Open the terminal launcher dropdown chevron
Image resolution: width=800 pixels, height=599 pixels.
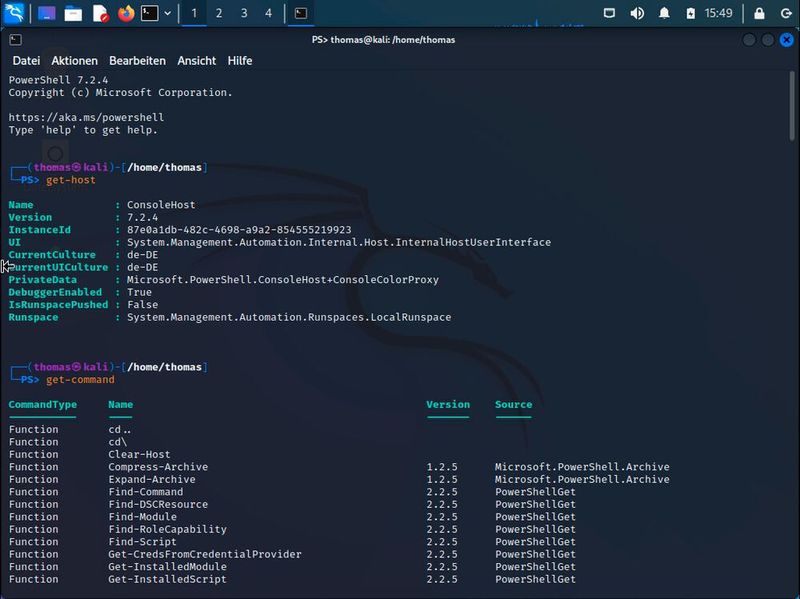click(x=166, y=13)
